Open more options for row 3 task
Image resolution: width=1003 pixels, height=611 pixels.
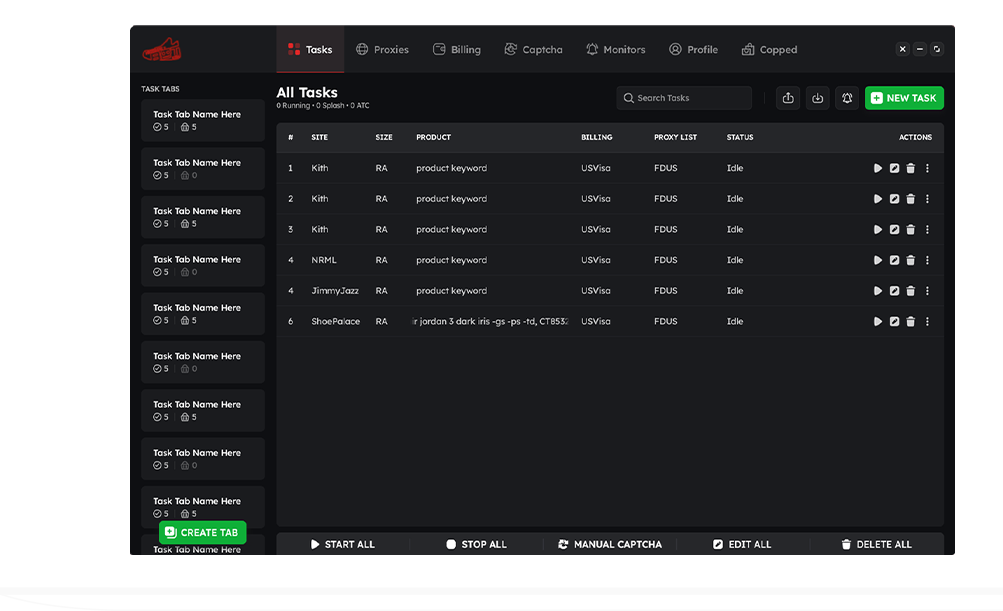tap(927, 230)
